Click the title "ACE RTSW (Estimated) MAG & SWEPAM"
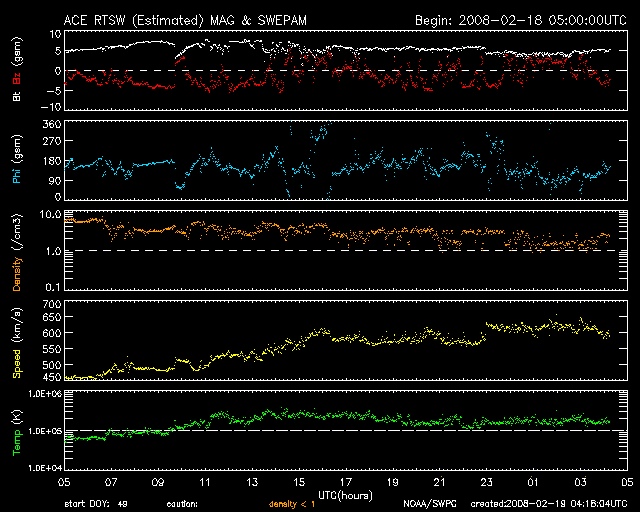 [x=185, y=20]
